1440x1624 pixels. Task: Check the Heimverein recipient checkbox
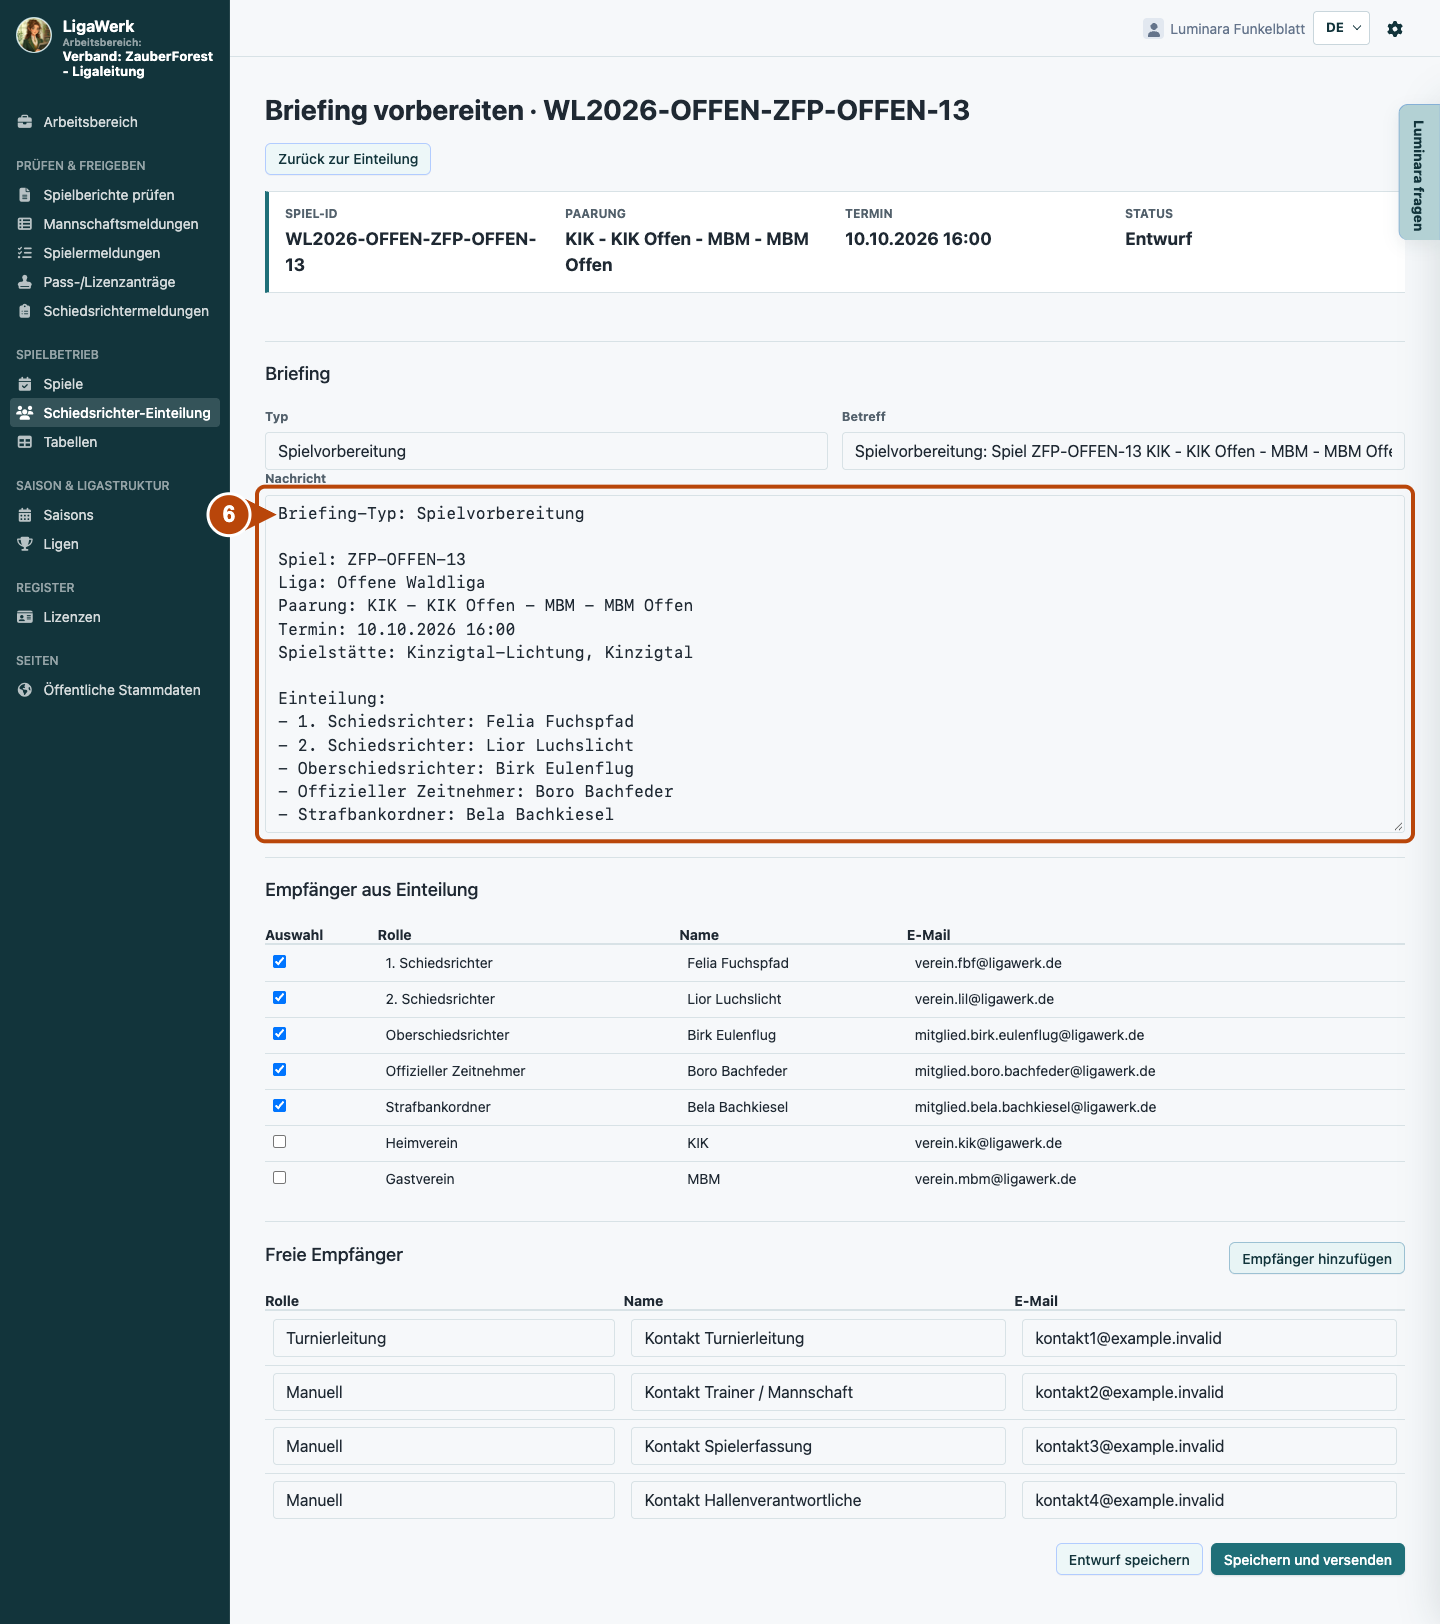[280, 1142]
